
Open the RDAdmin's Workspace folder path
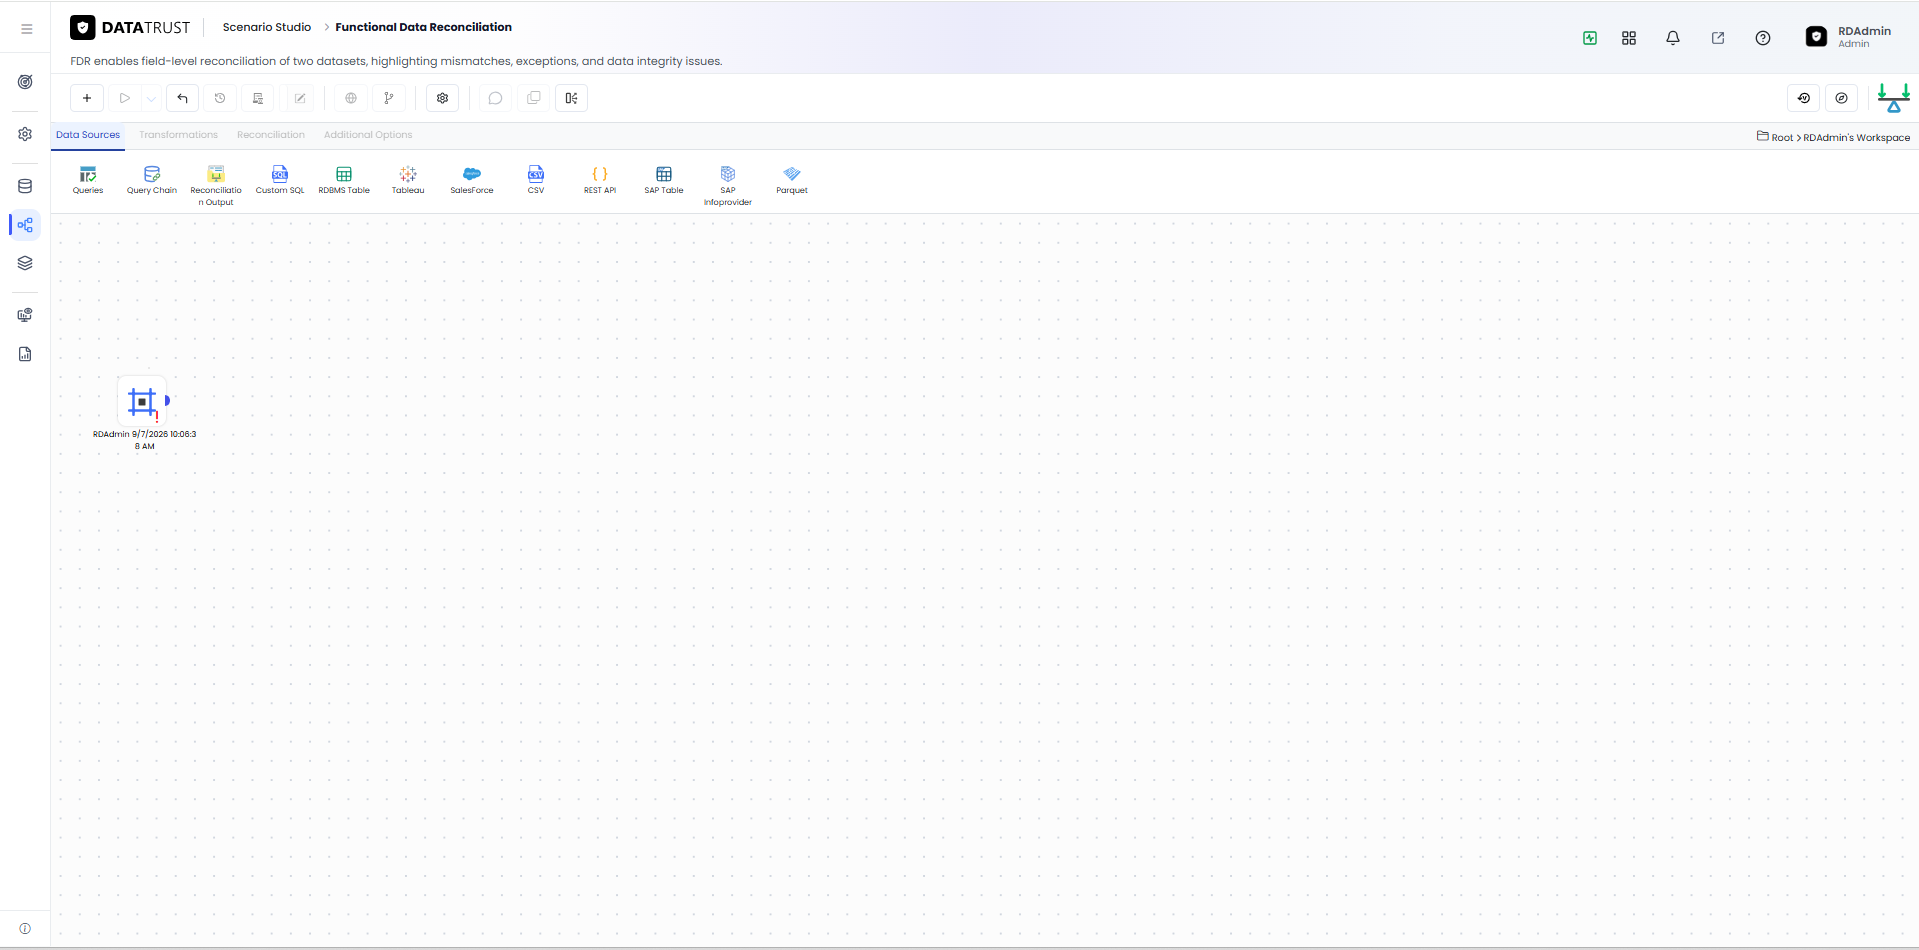[x=1856, y=138]
